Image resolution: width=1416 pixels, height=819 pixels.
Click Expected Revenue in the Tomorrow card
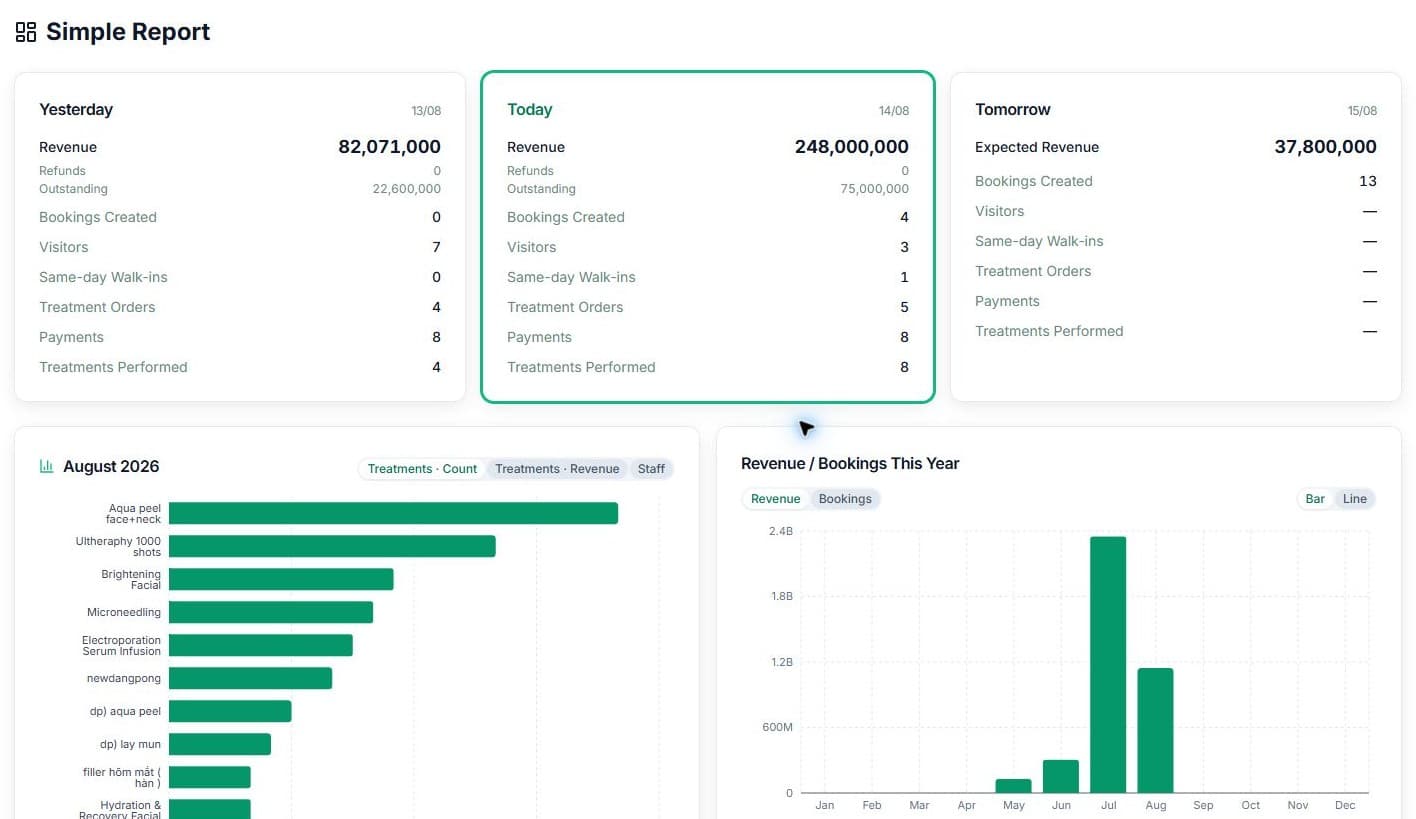[1037, 147]
